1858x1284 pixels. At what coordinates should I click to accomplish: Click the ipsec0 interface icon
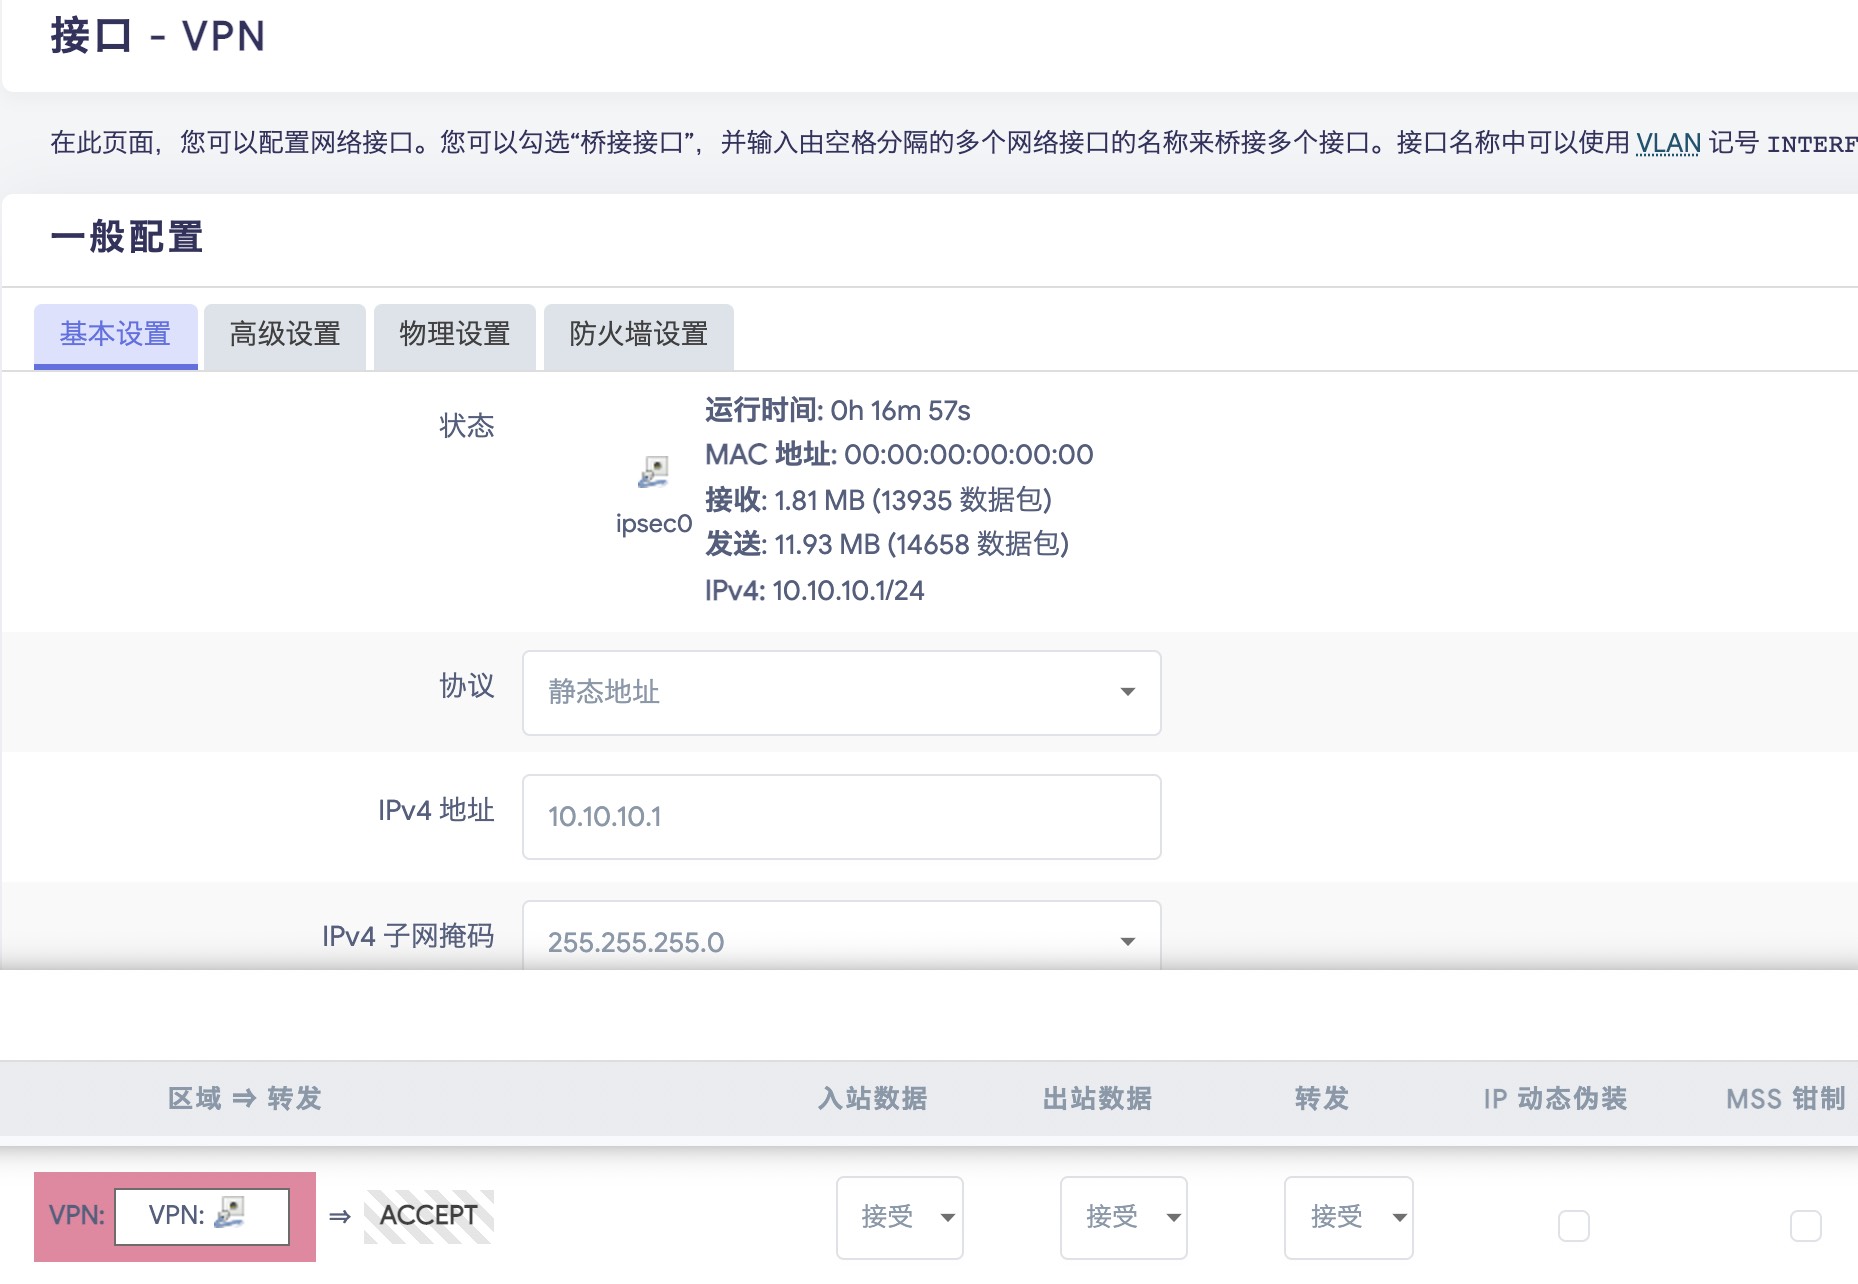click(x=653, y=472)
